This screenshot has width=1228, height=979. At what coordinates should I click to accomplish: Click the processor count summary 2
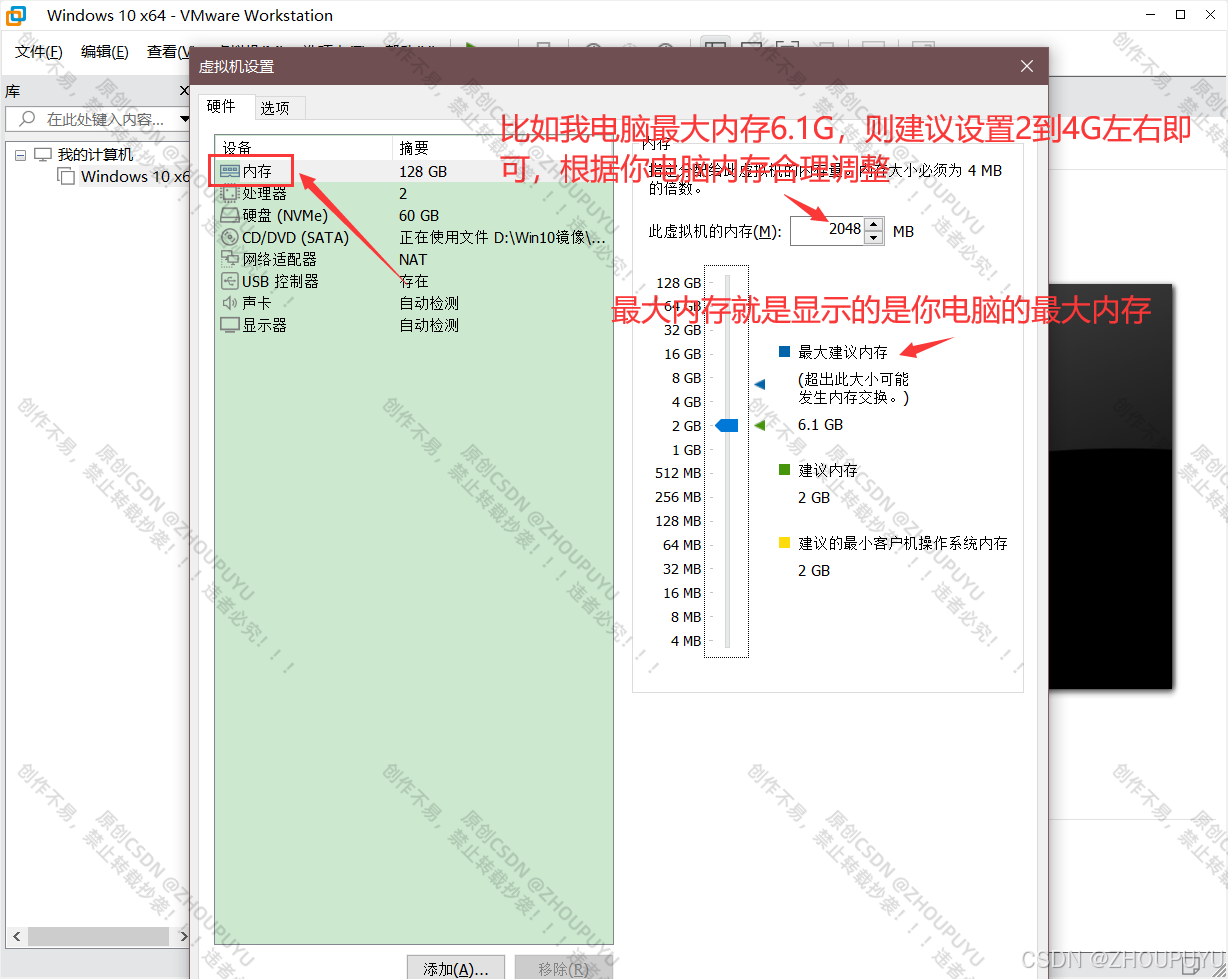tap(403, 194)
